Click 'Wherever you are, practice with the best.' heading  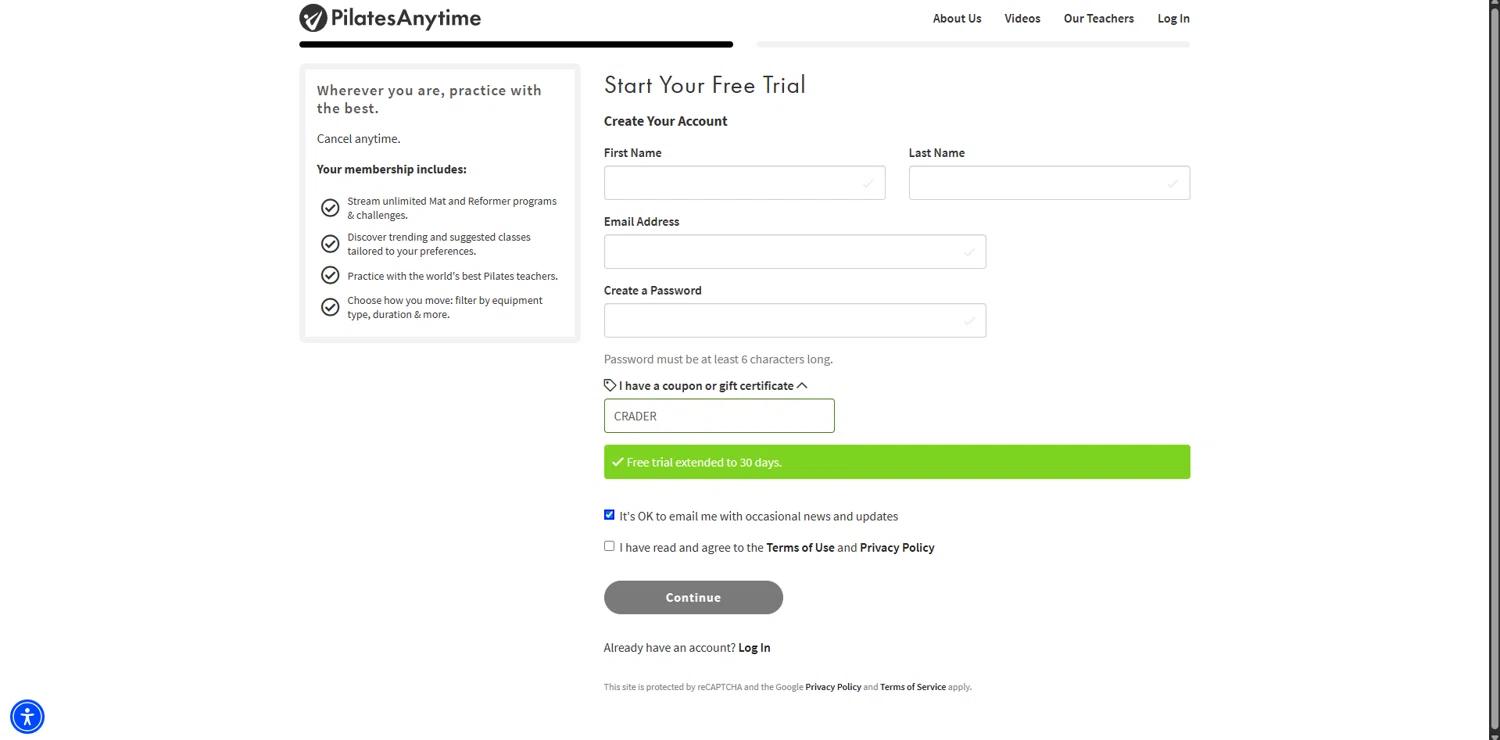pyautogui.click(x=430, y=99)
